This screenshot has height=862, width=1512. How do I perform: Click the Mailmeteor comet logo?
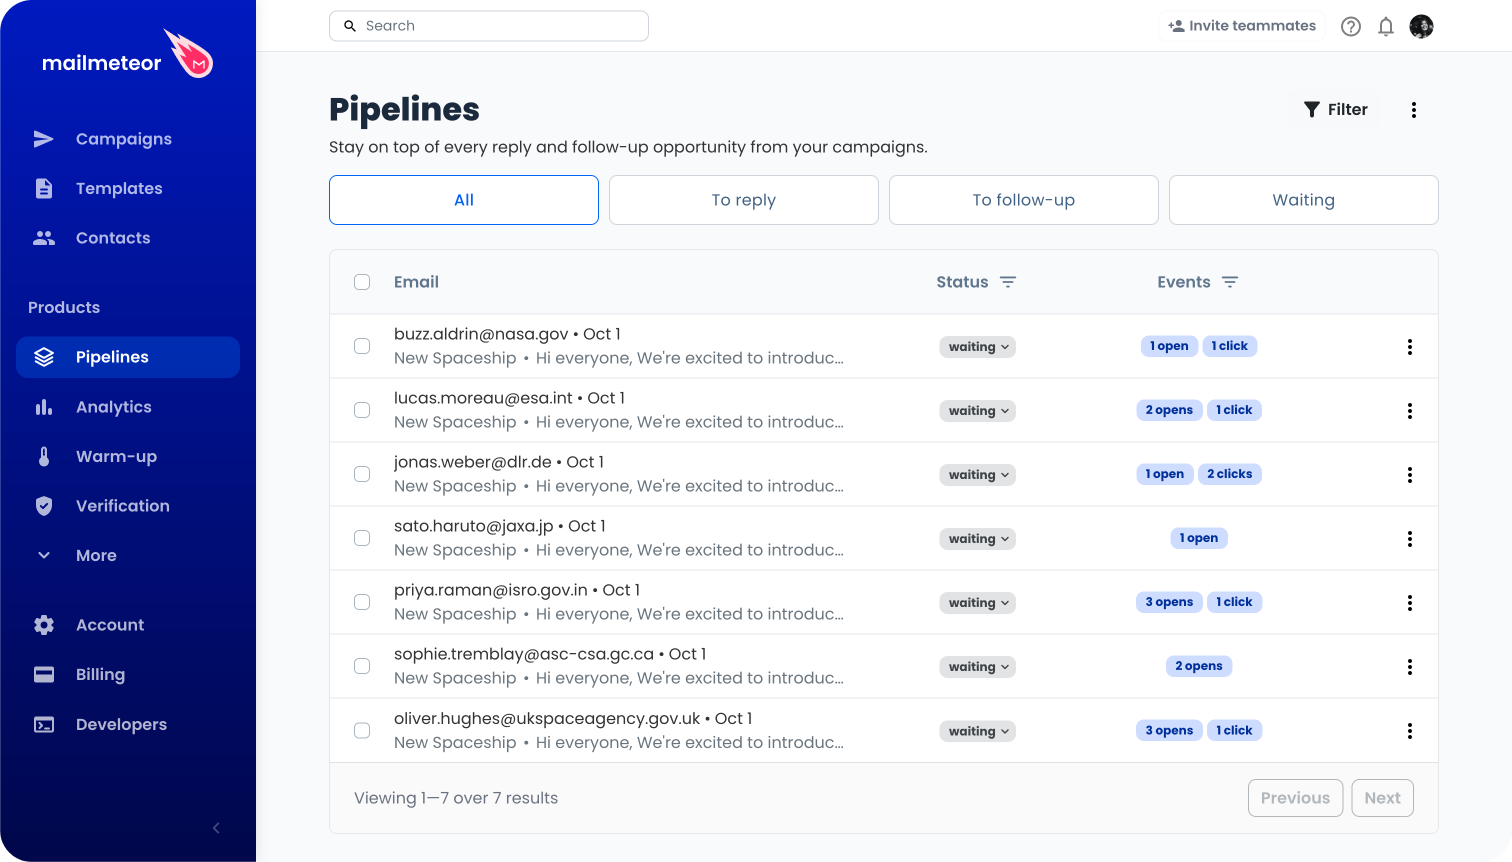coord(189,54)
